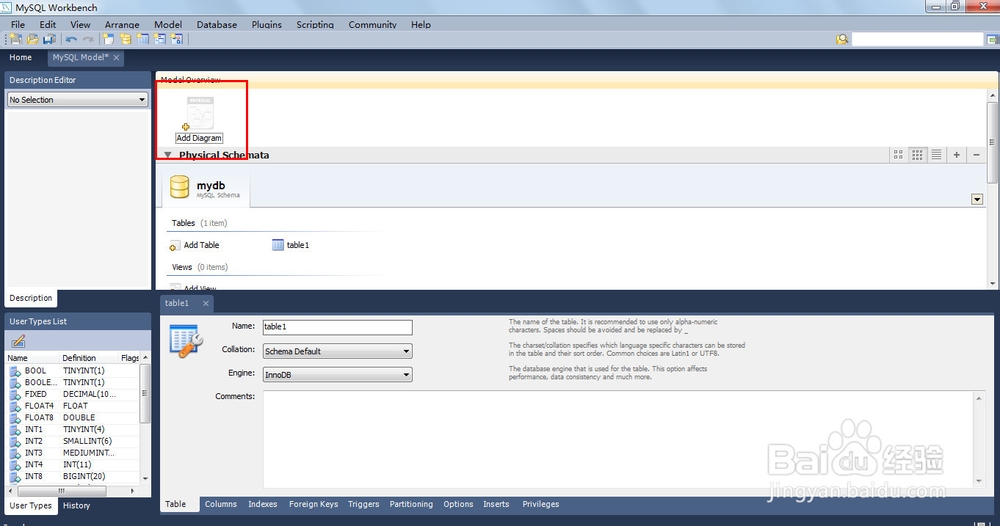Switch to the Inserts tab
This screenshot has width=1000, height=526.
coord(496,504)
